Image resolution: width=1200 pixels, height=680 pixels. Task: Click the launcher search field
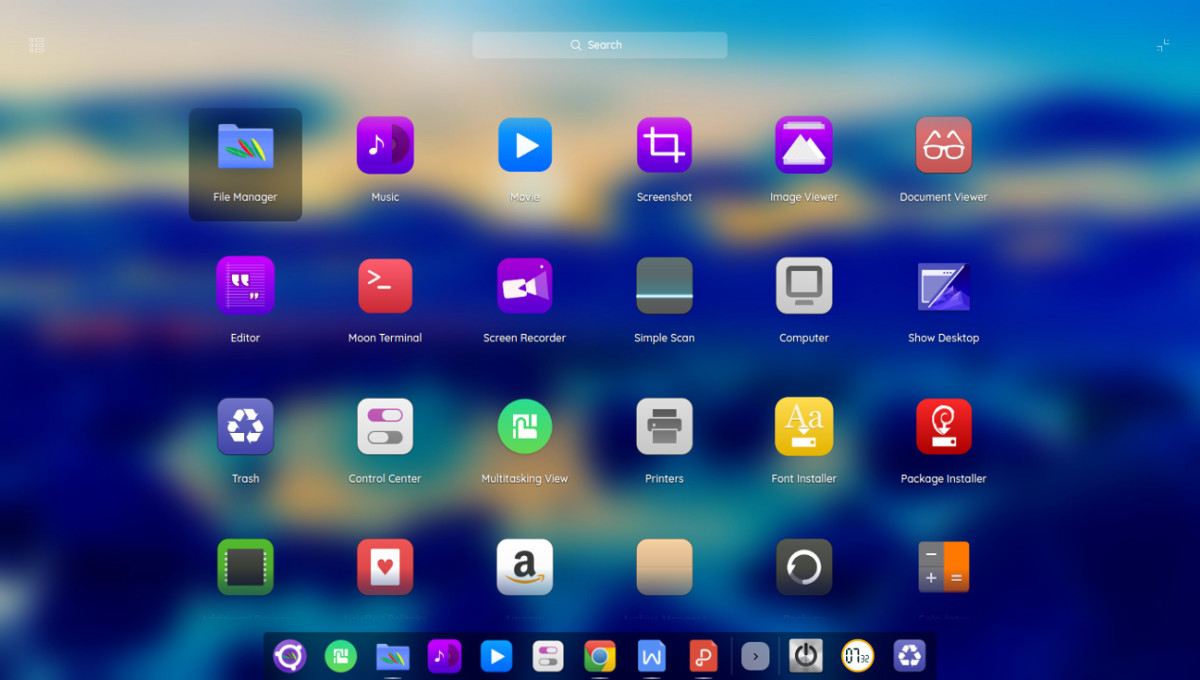pyautogui.click(x=600, y=45)
